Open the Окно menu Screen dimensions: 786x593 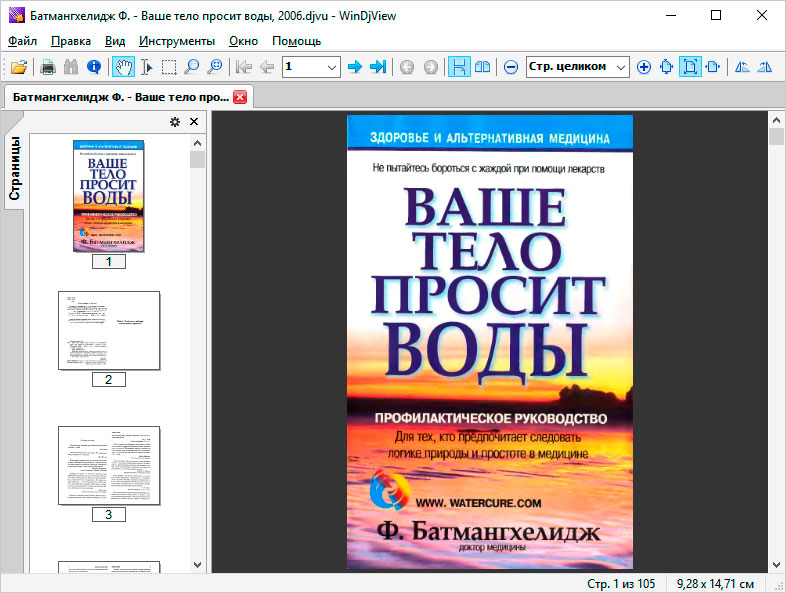click(244, 41)
